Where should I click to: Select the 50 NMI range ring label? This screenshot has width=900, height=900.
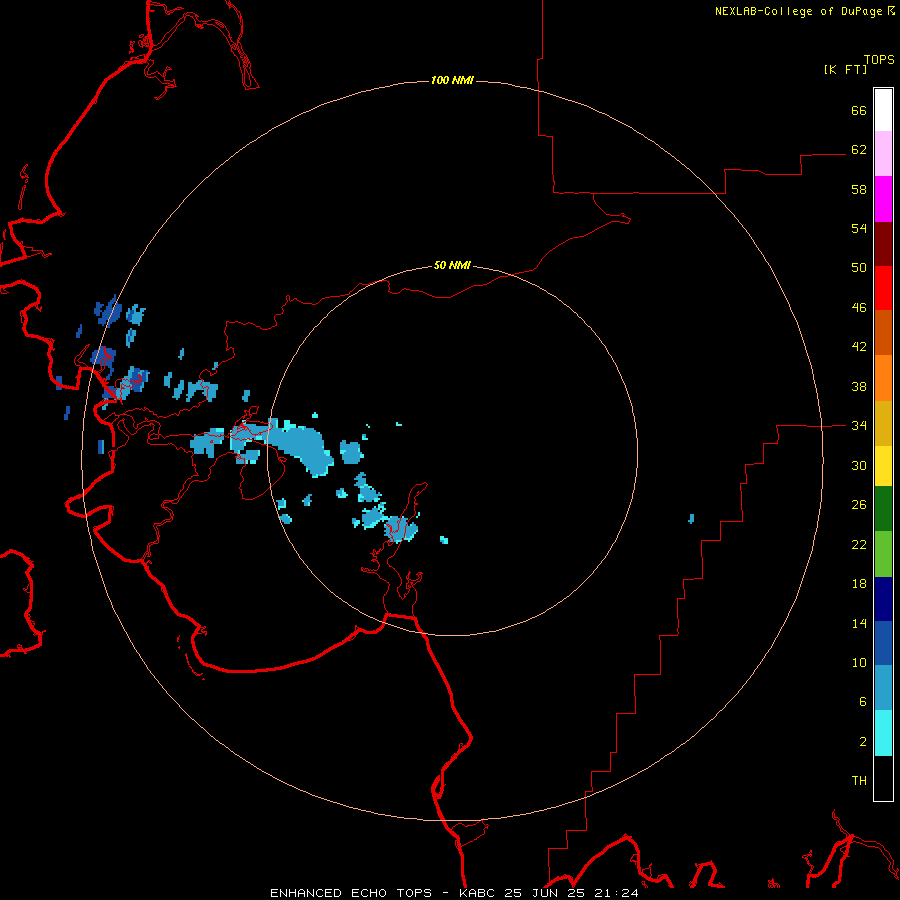[452, 265]
